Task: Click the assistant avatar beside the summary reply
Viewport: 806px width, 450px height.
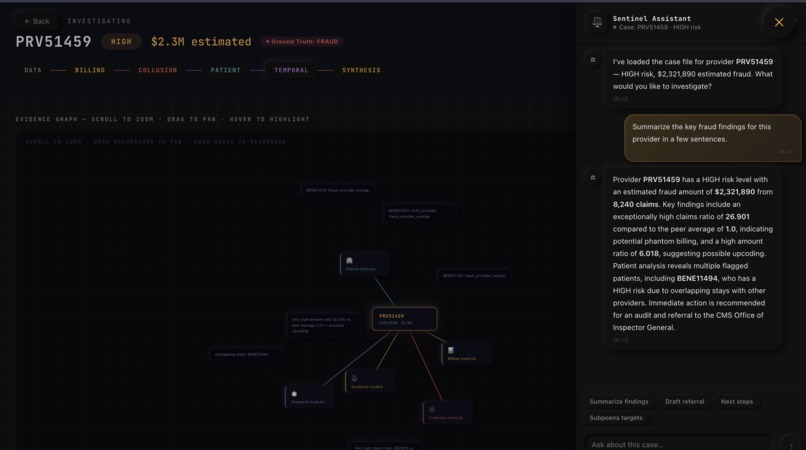Action: coord(593,177)
